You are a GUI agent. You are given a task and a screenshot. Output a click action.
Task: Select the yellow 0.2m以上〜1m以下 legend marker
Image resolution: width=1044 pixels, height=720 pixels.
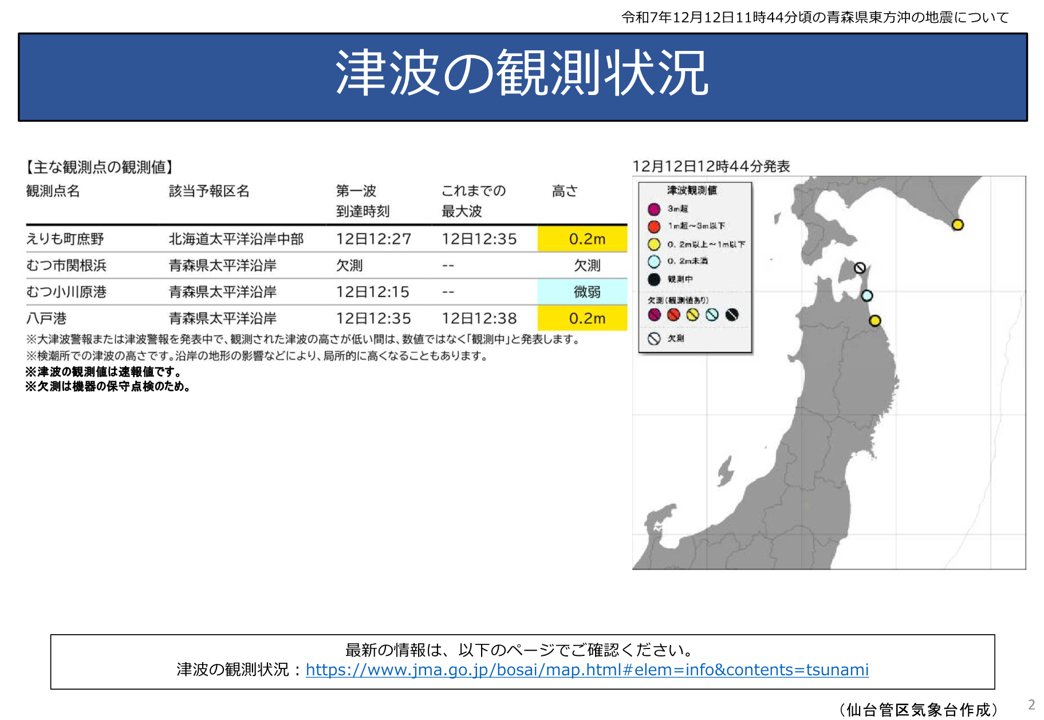pos(653,243)
